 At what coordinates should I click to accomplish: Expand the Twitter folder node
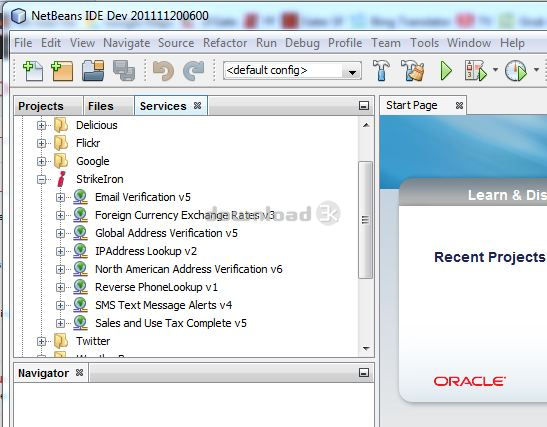click(42, 341)
